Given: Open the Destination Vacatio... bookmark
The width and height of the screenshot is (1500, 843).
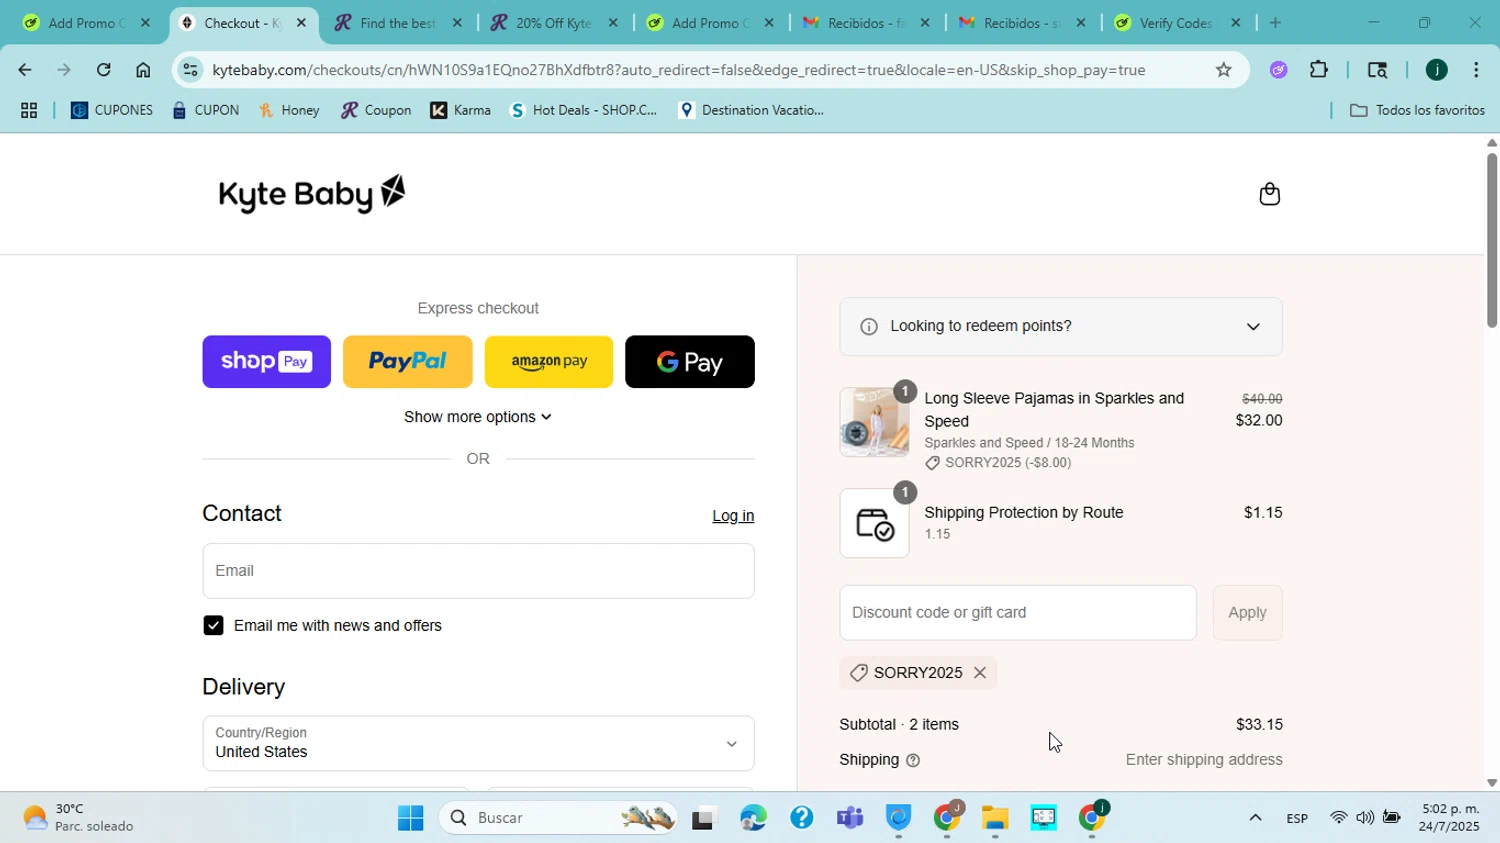Looking at the screenshot, I should [751, 111].
